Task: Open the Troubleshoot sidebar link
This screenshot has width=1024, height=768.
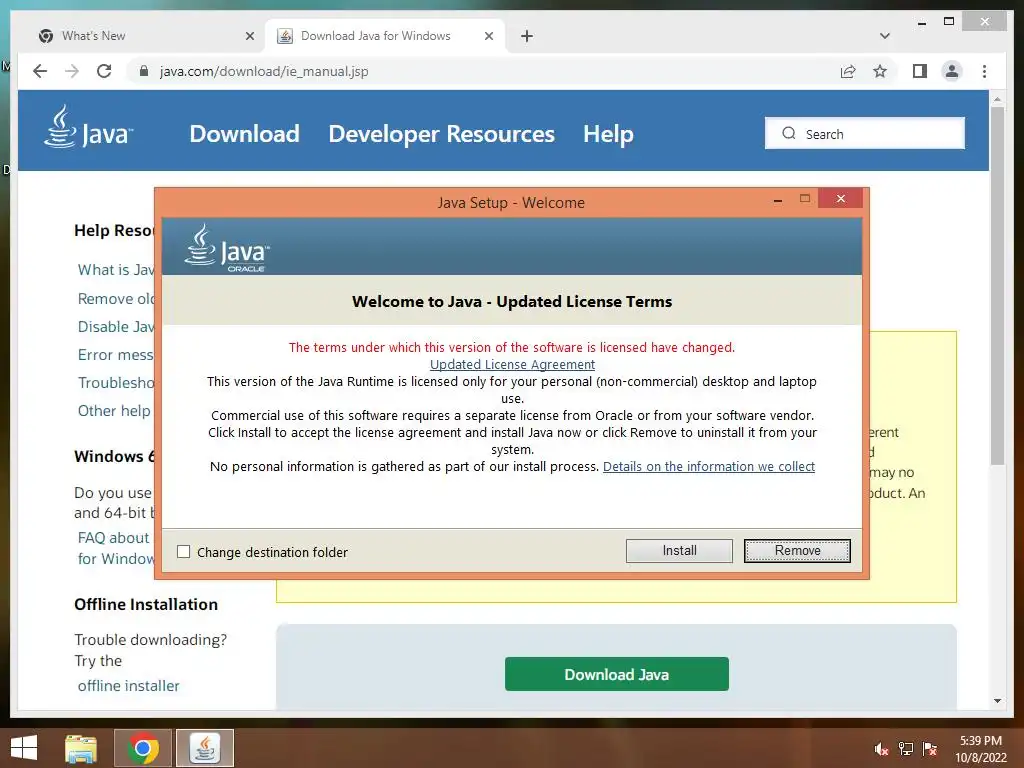Action: click(116, 383)
